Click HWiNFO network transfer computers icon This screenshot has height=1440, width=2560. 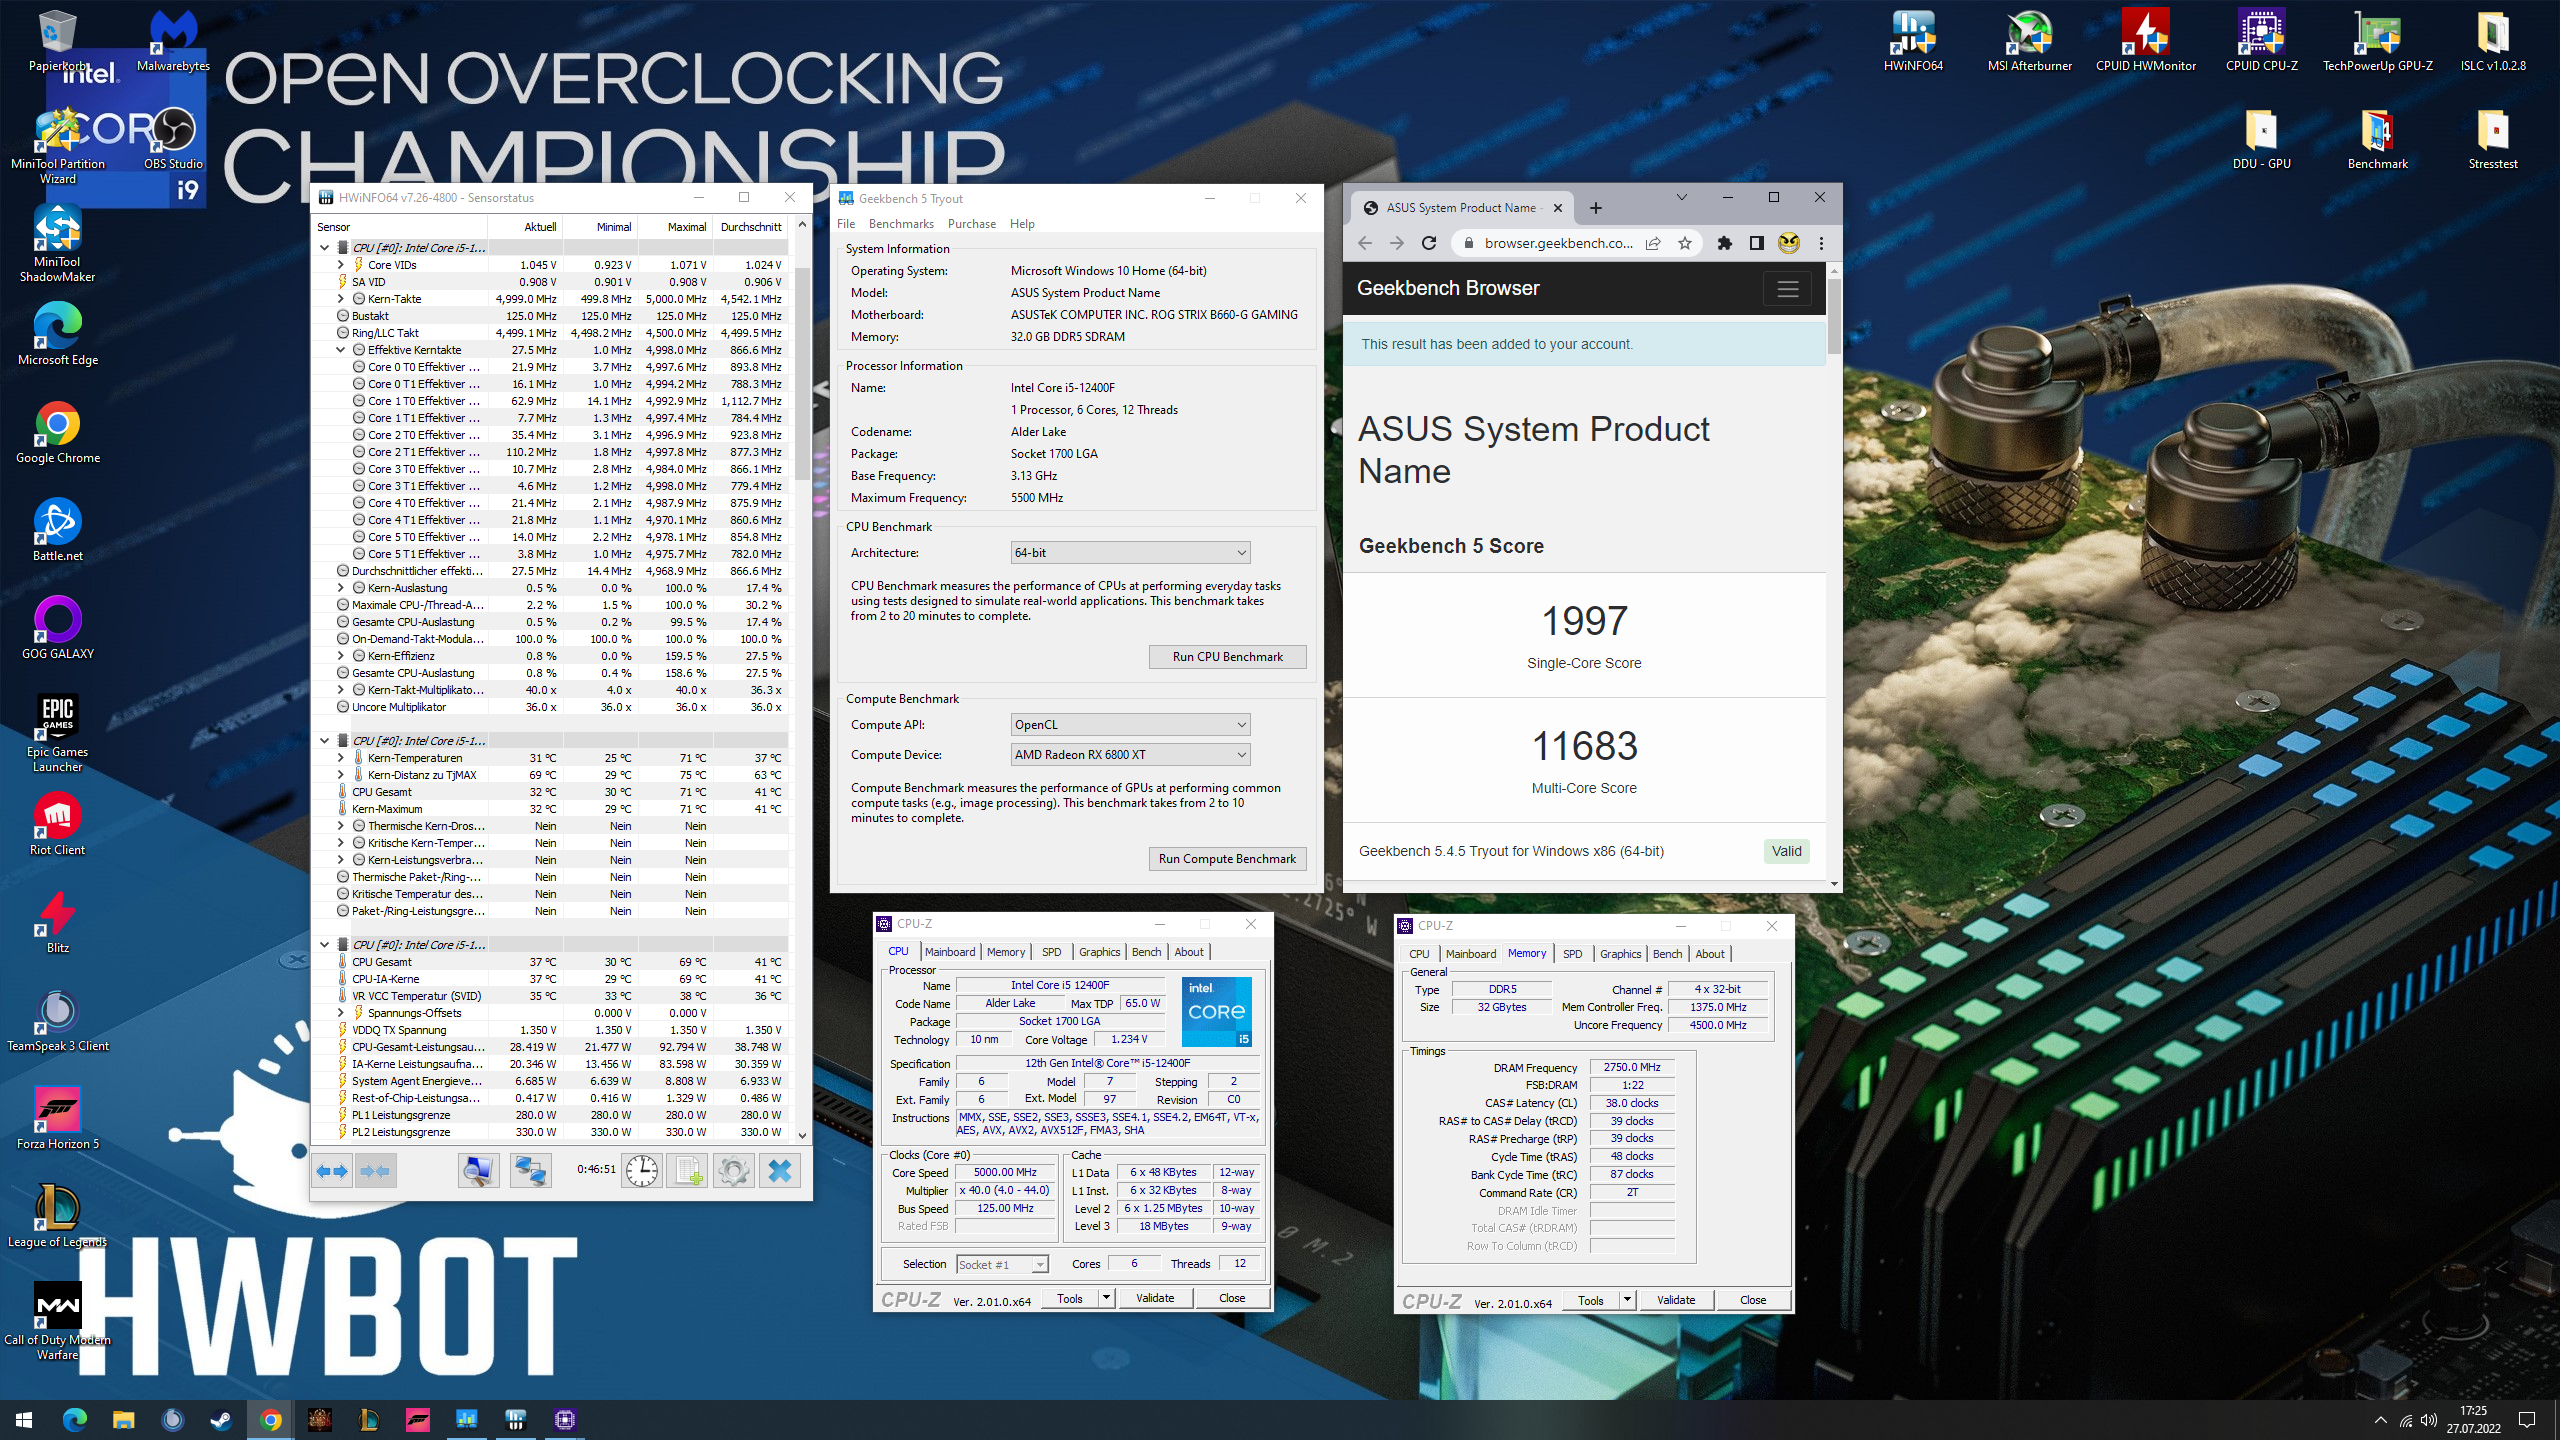point(530,1170)
